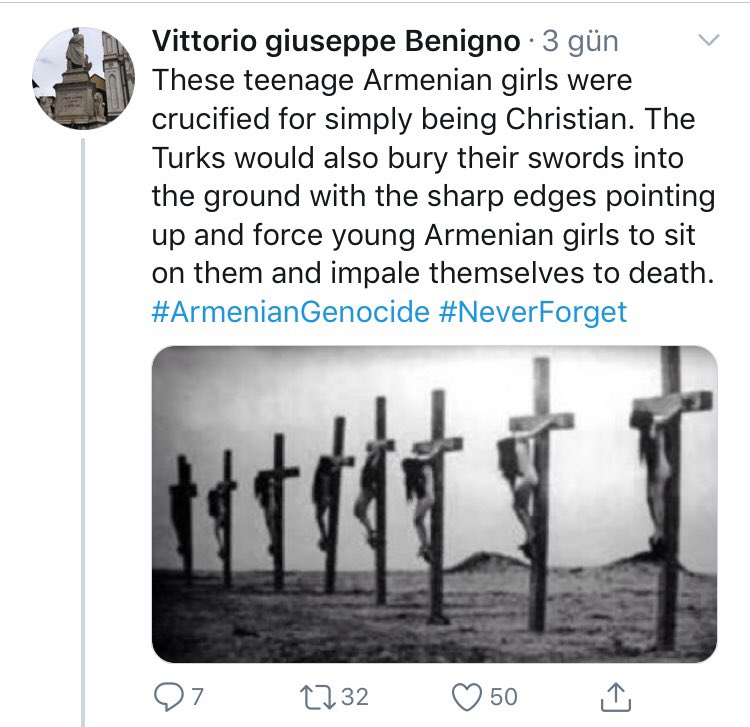750x727 pixels.
Task: Click the reply count showing 7
Action: (x=198, y=697)
